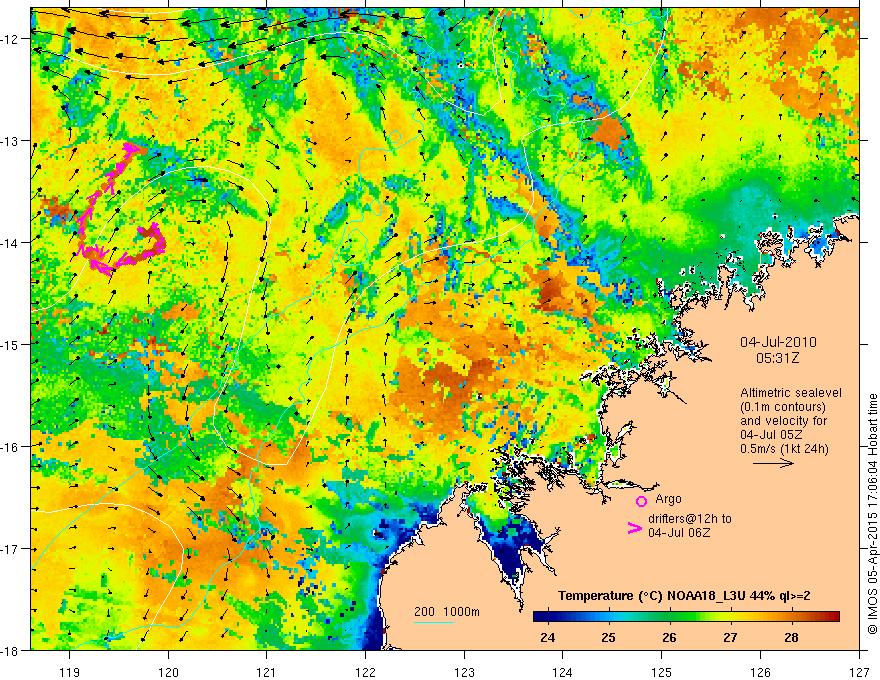The width and height of the screenshot is (880, 680).
Task: Click longitude axis label 123
Action: tap(464, 672)
